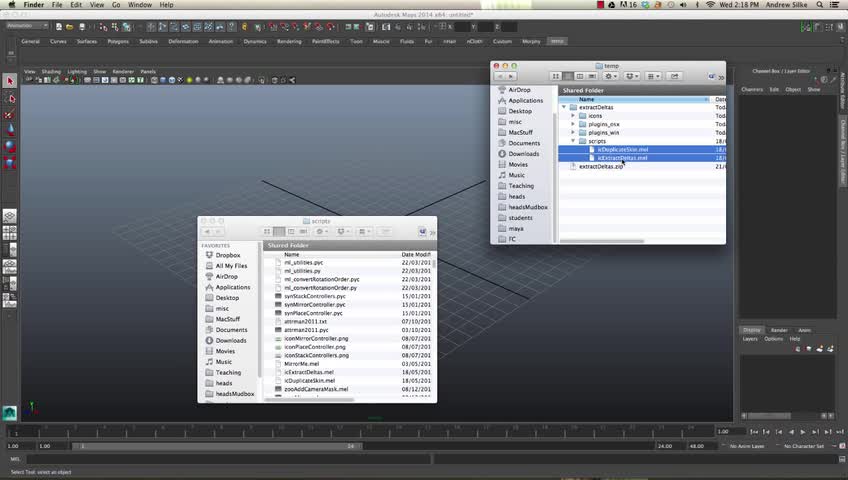
Task: Activate the red-cornered Scale tool
Action: point(10,163)
